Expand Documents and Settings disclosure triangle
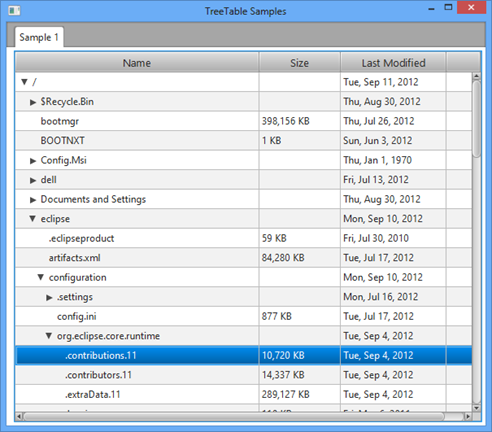 pyautogui.click(x=33, y=200)
